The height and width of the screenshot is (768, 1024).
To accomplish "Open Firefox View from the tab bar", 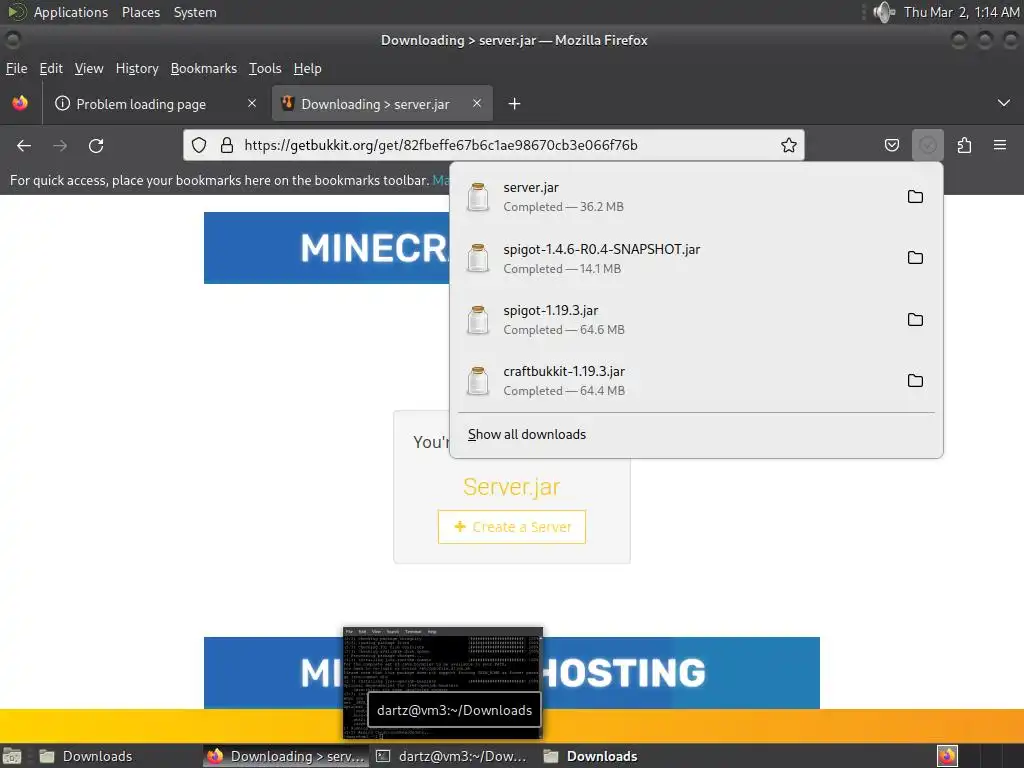I will coord(20,103).
